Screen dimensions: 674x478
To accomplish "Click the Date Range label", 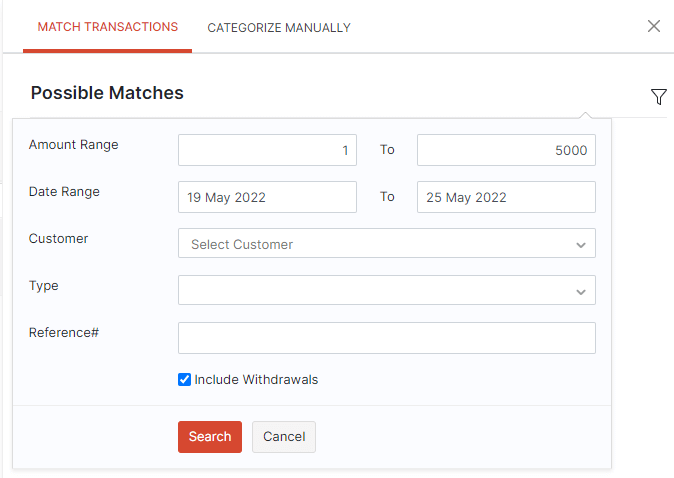I will click(64, 191).
